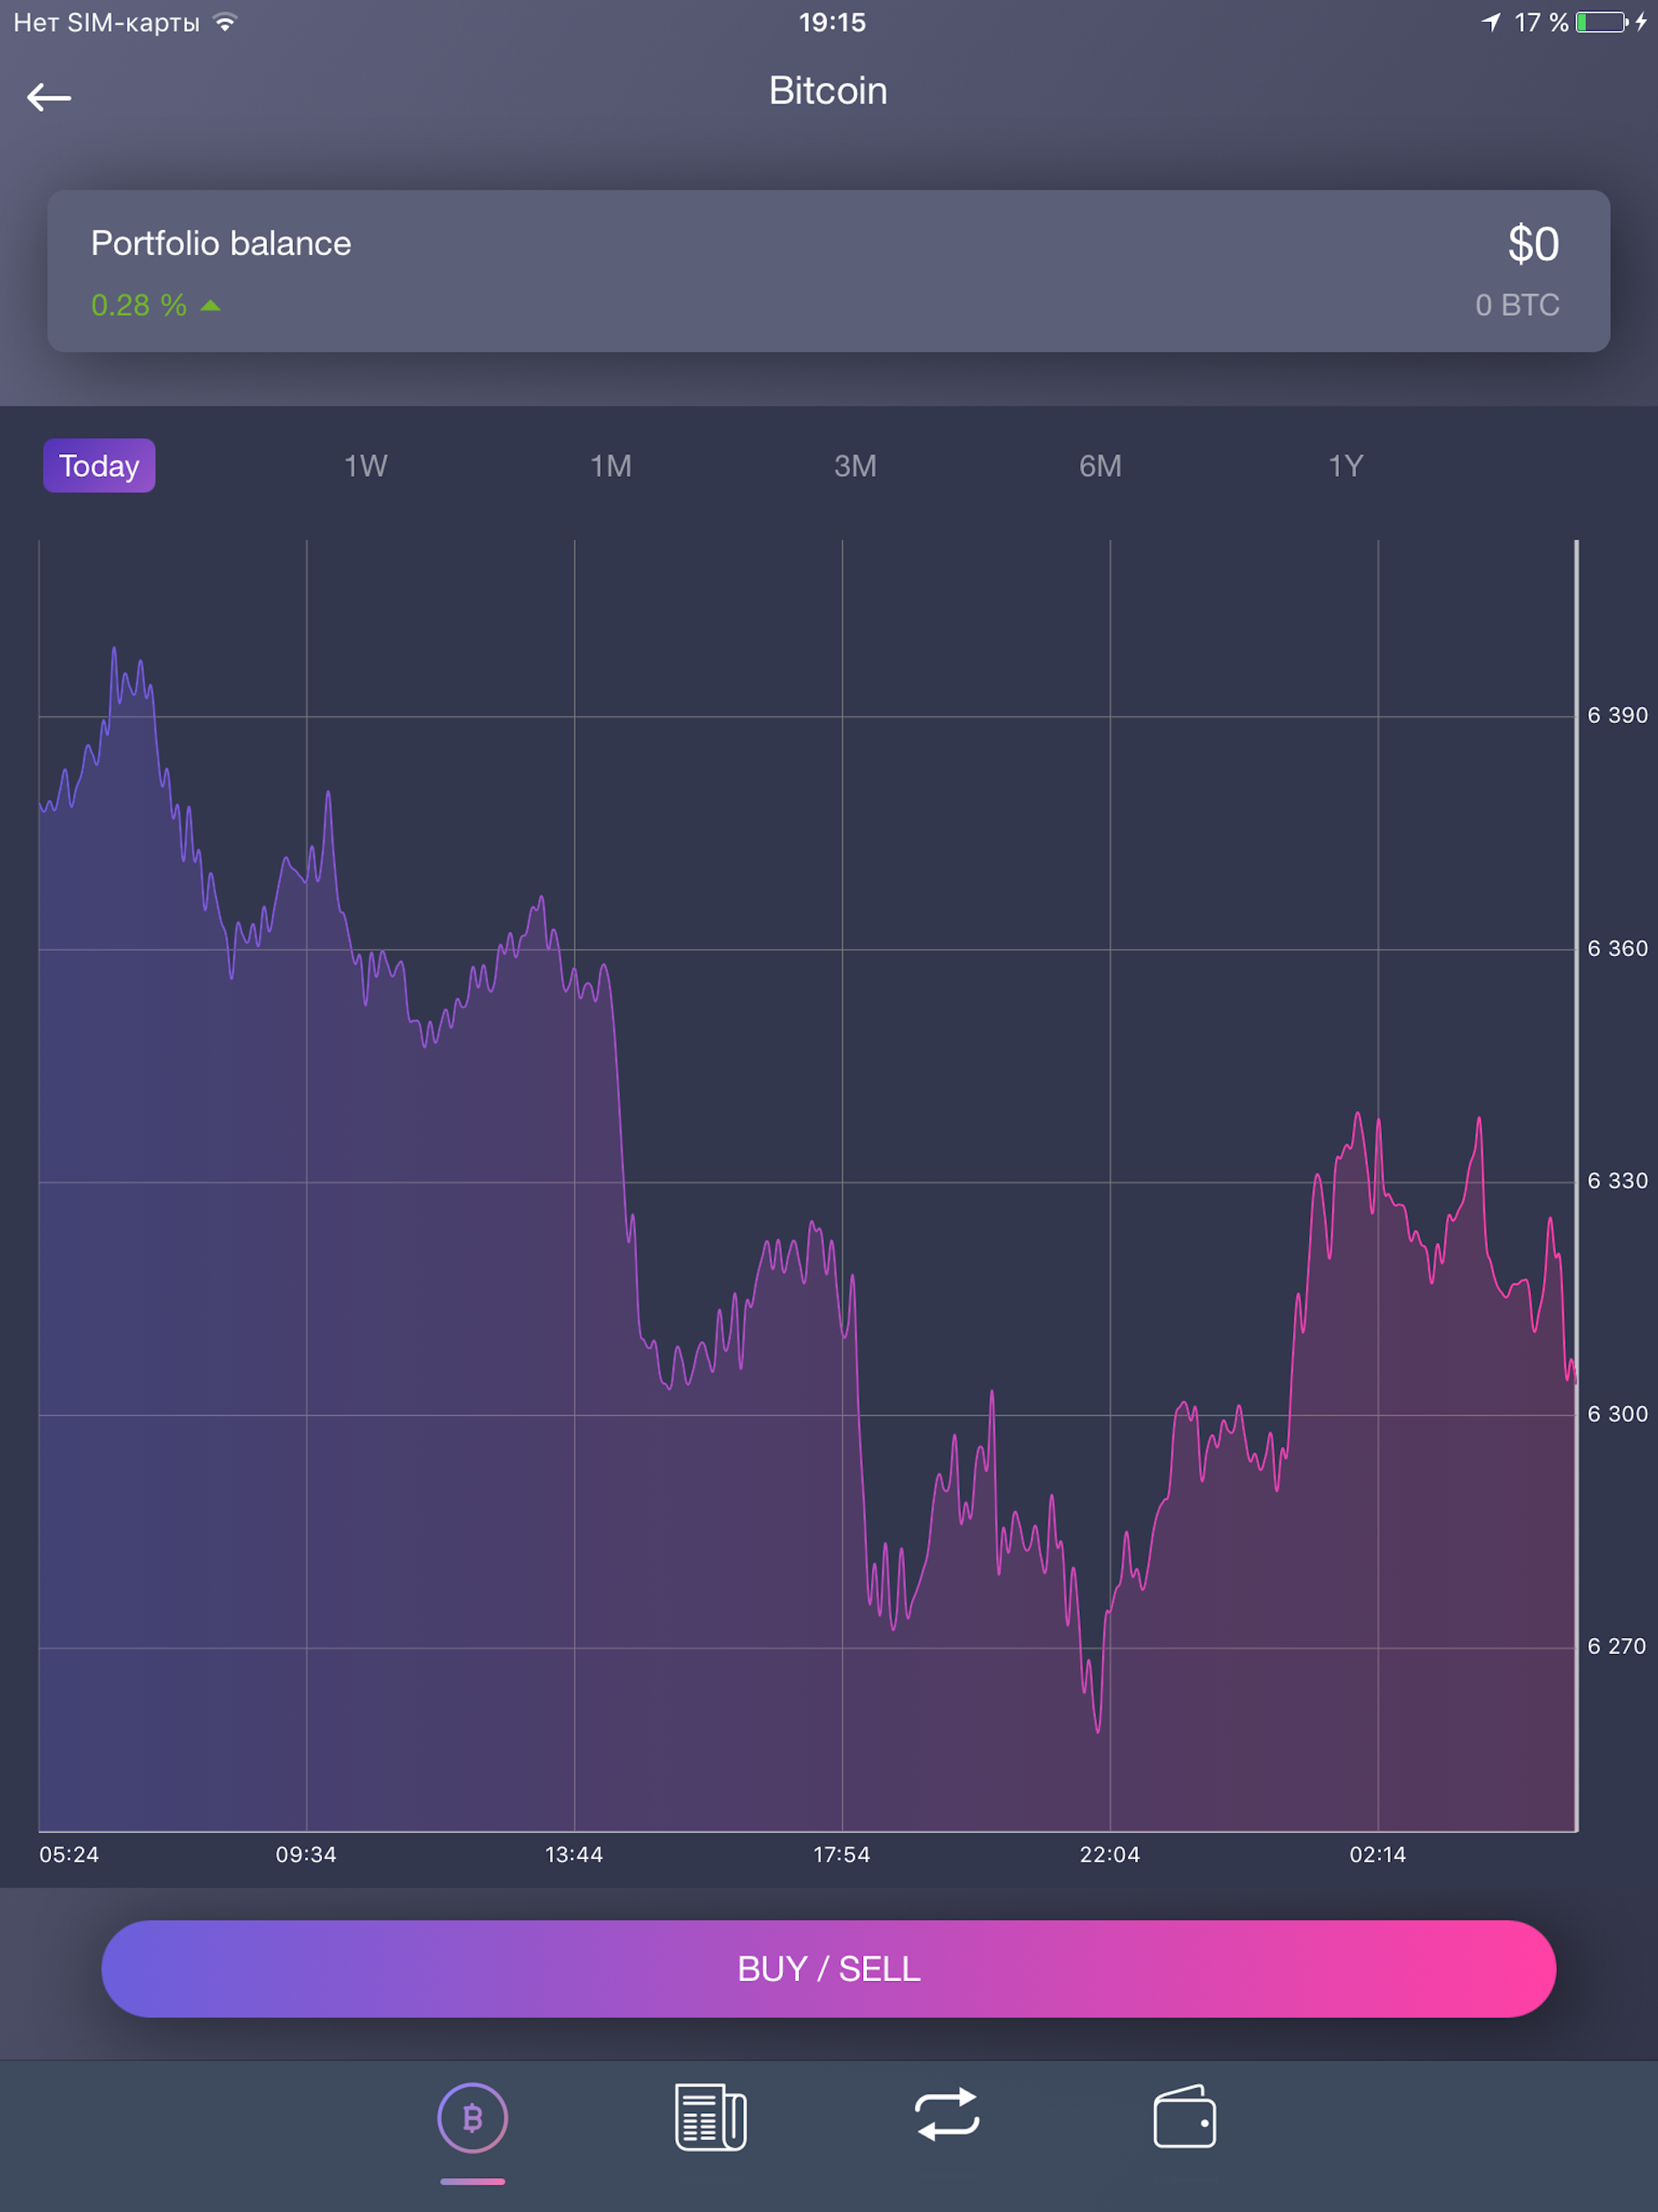
Task: Tap the back arrow at top left
Action: (x=49, y=96)
